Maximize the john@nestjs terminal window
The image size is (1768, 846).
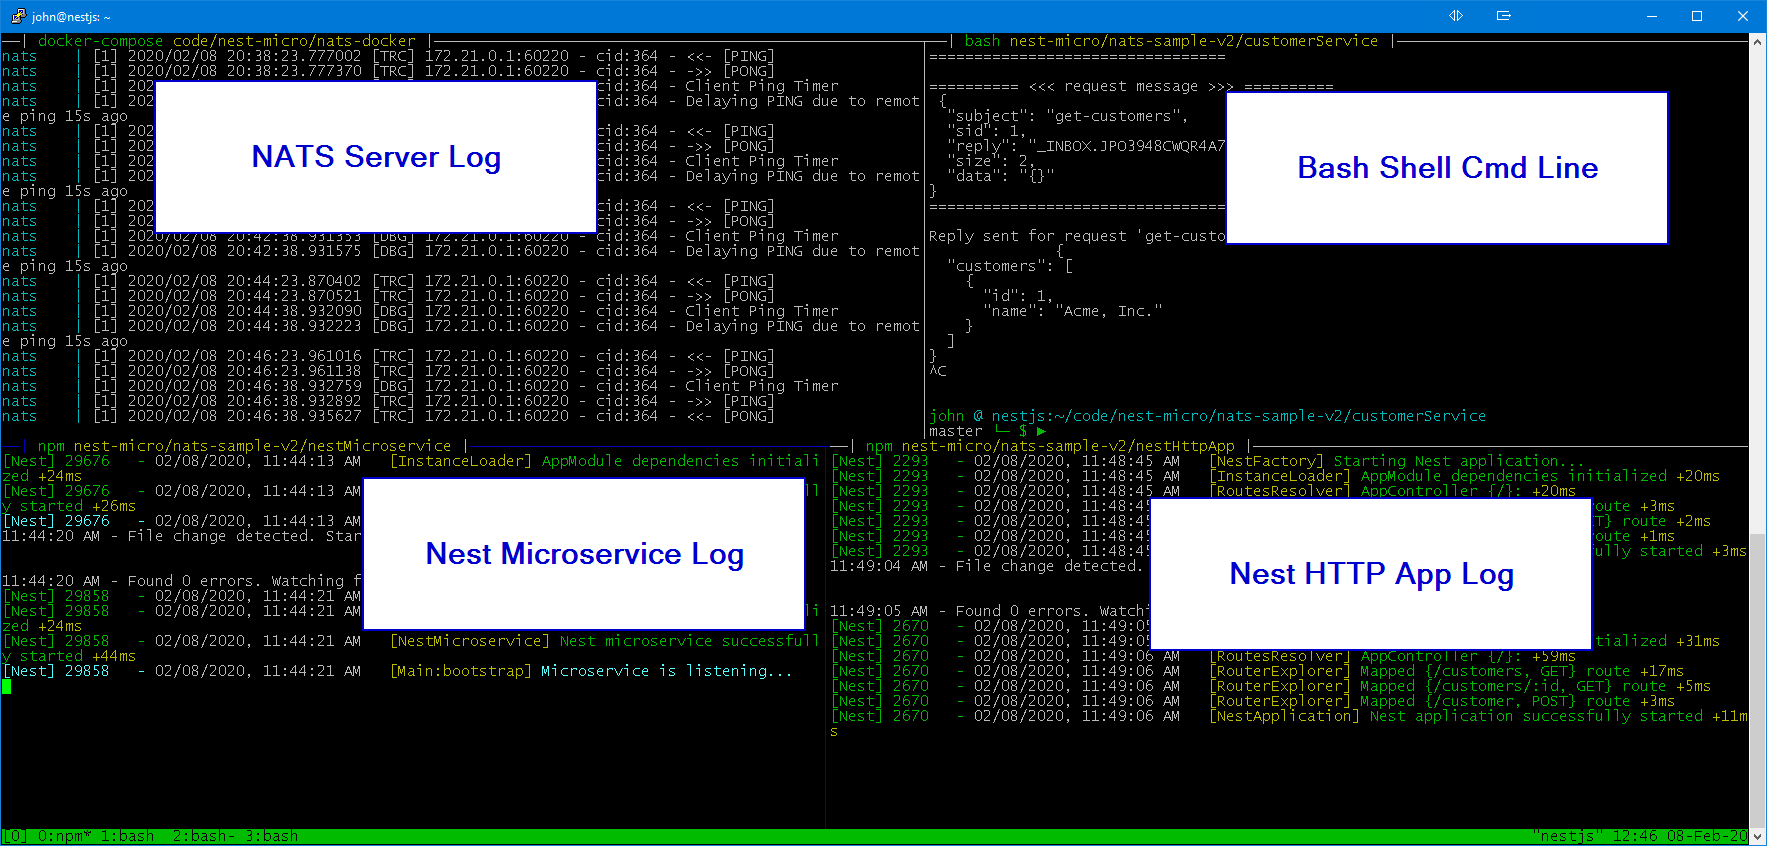coord(1697,16)
